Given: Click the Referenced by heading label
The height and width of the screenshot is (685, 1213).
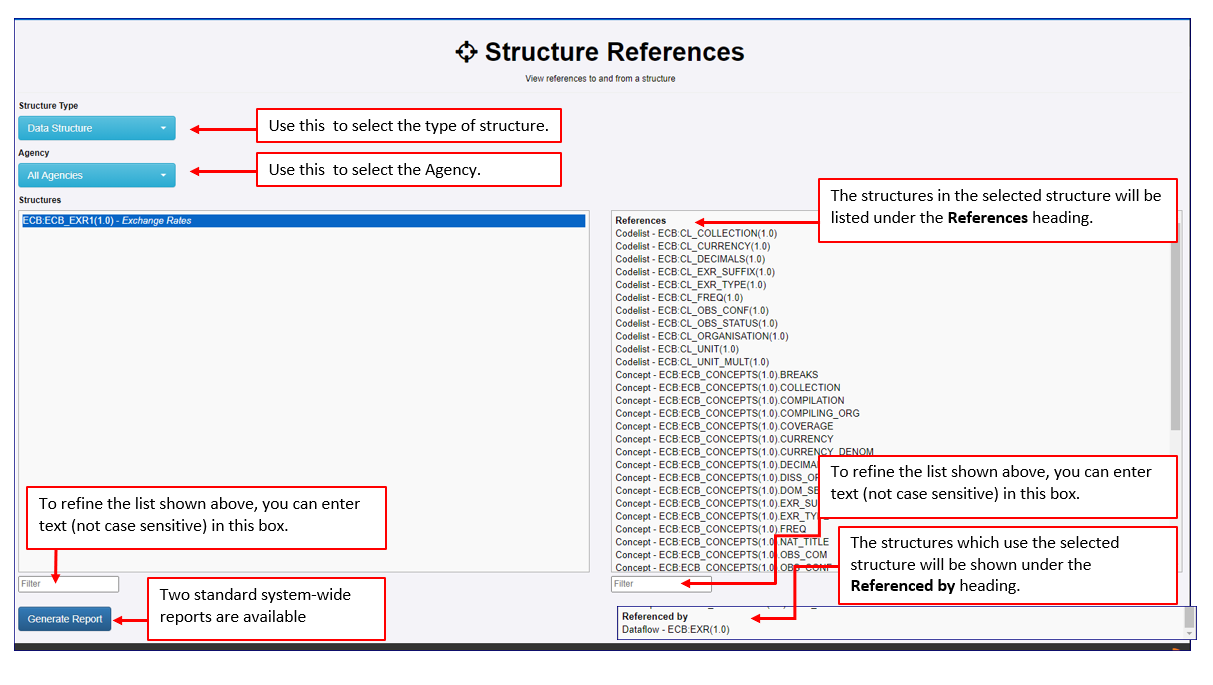Looking at the screenshot, I should point(654,617).
